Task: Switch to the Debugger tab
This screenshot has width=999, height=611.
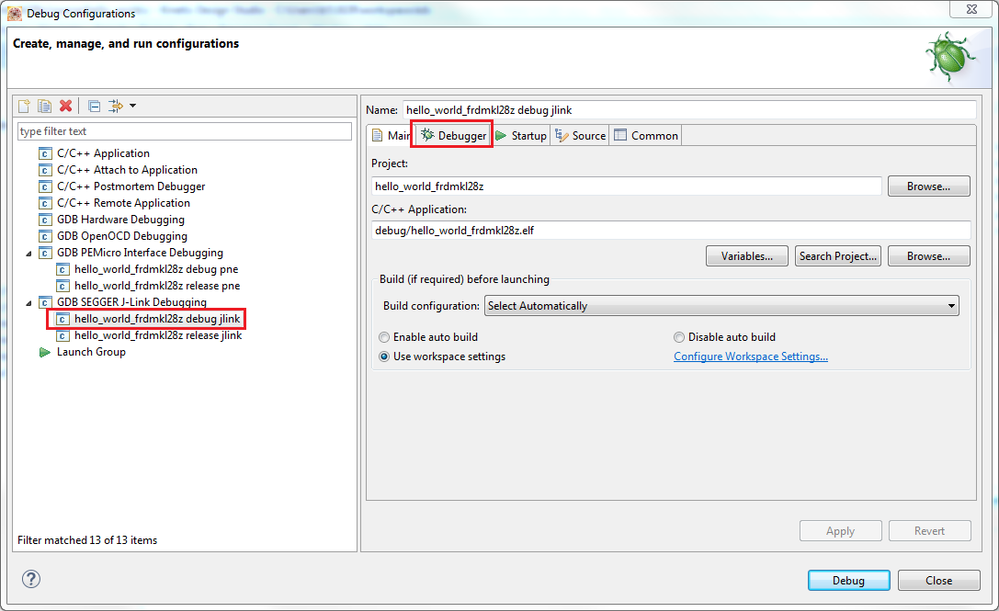Action: (x=453, y=136)
